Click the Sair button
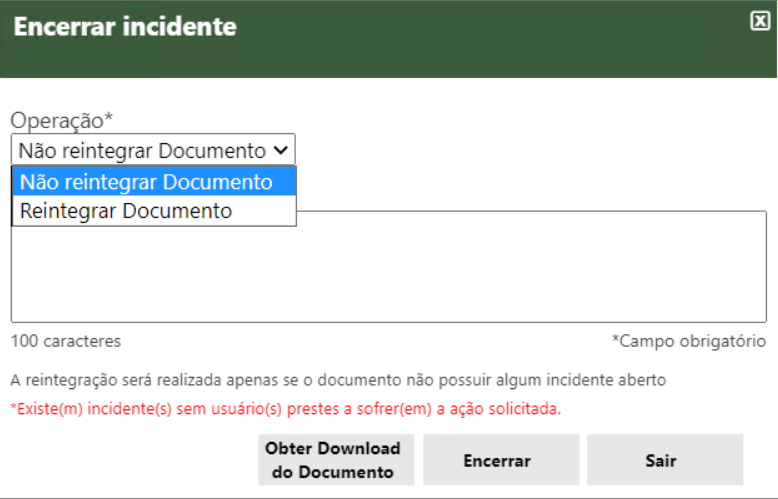 click(x=665, y=460)
